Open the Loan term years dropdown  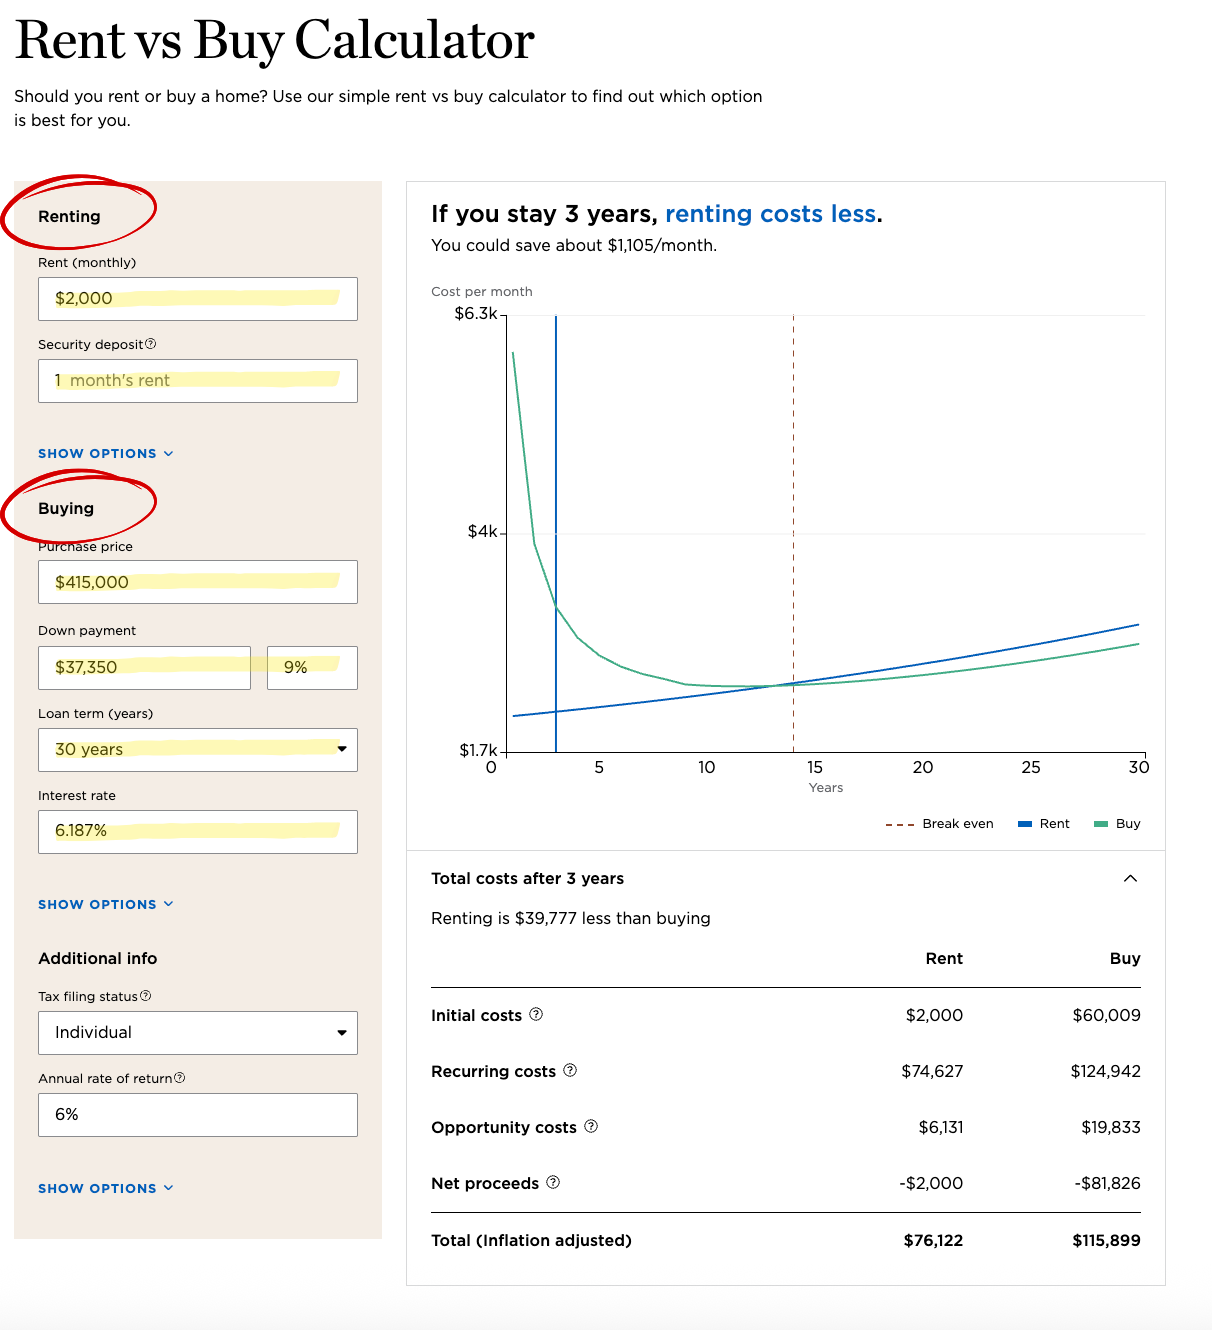click(x=198, y=750)
